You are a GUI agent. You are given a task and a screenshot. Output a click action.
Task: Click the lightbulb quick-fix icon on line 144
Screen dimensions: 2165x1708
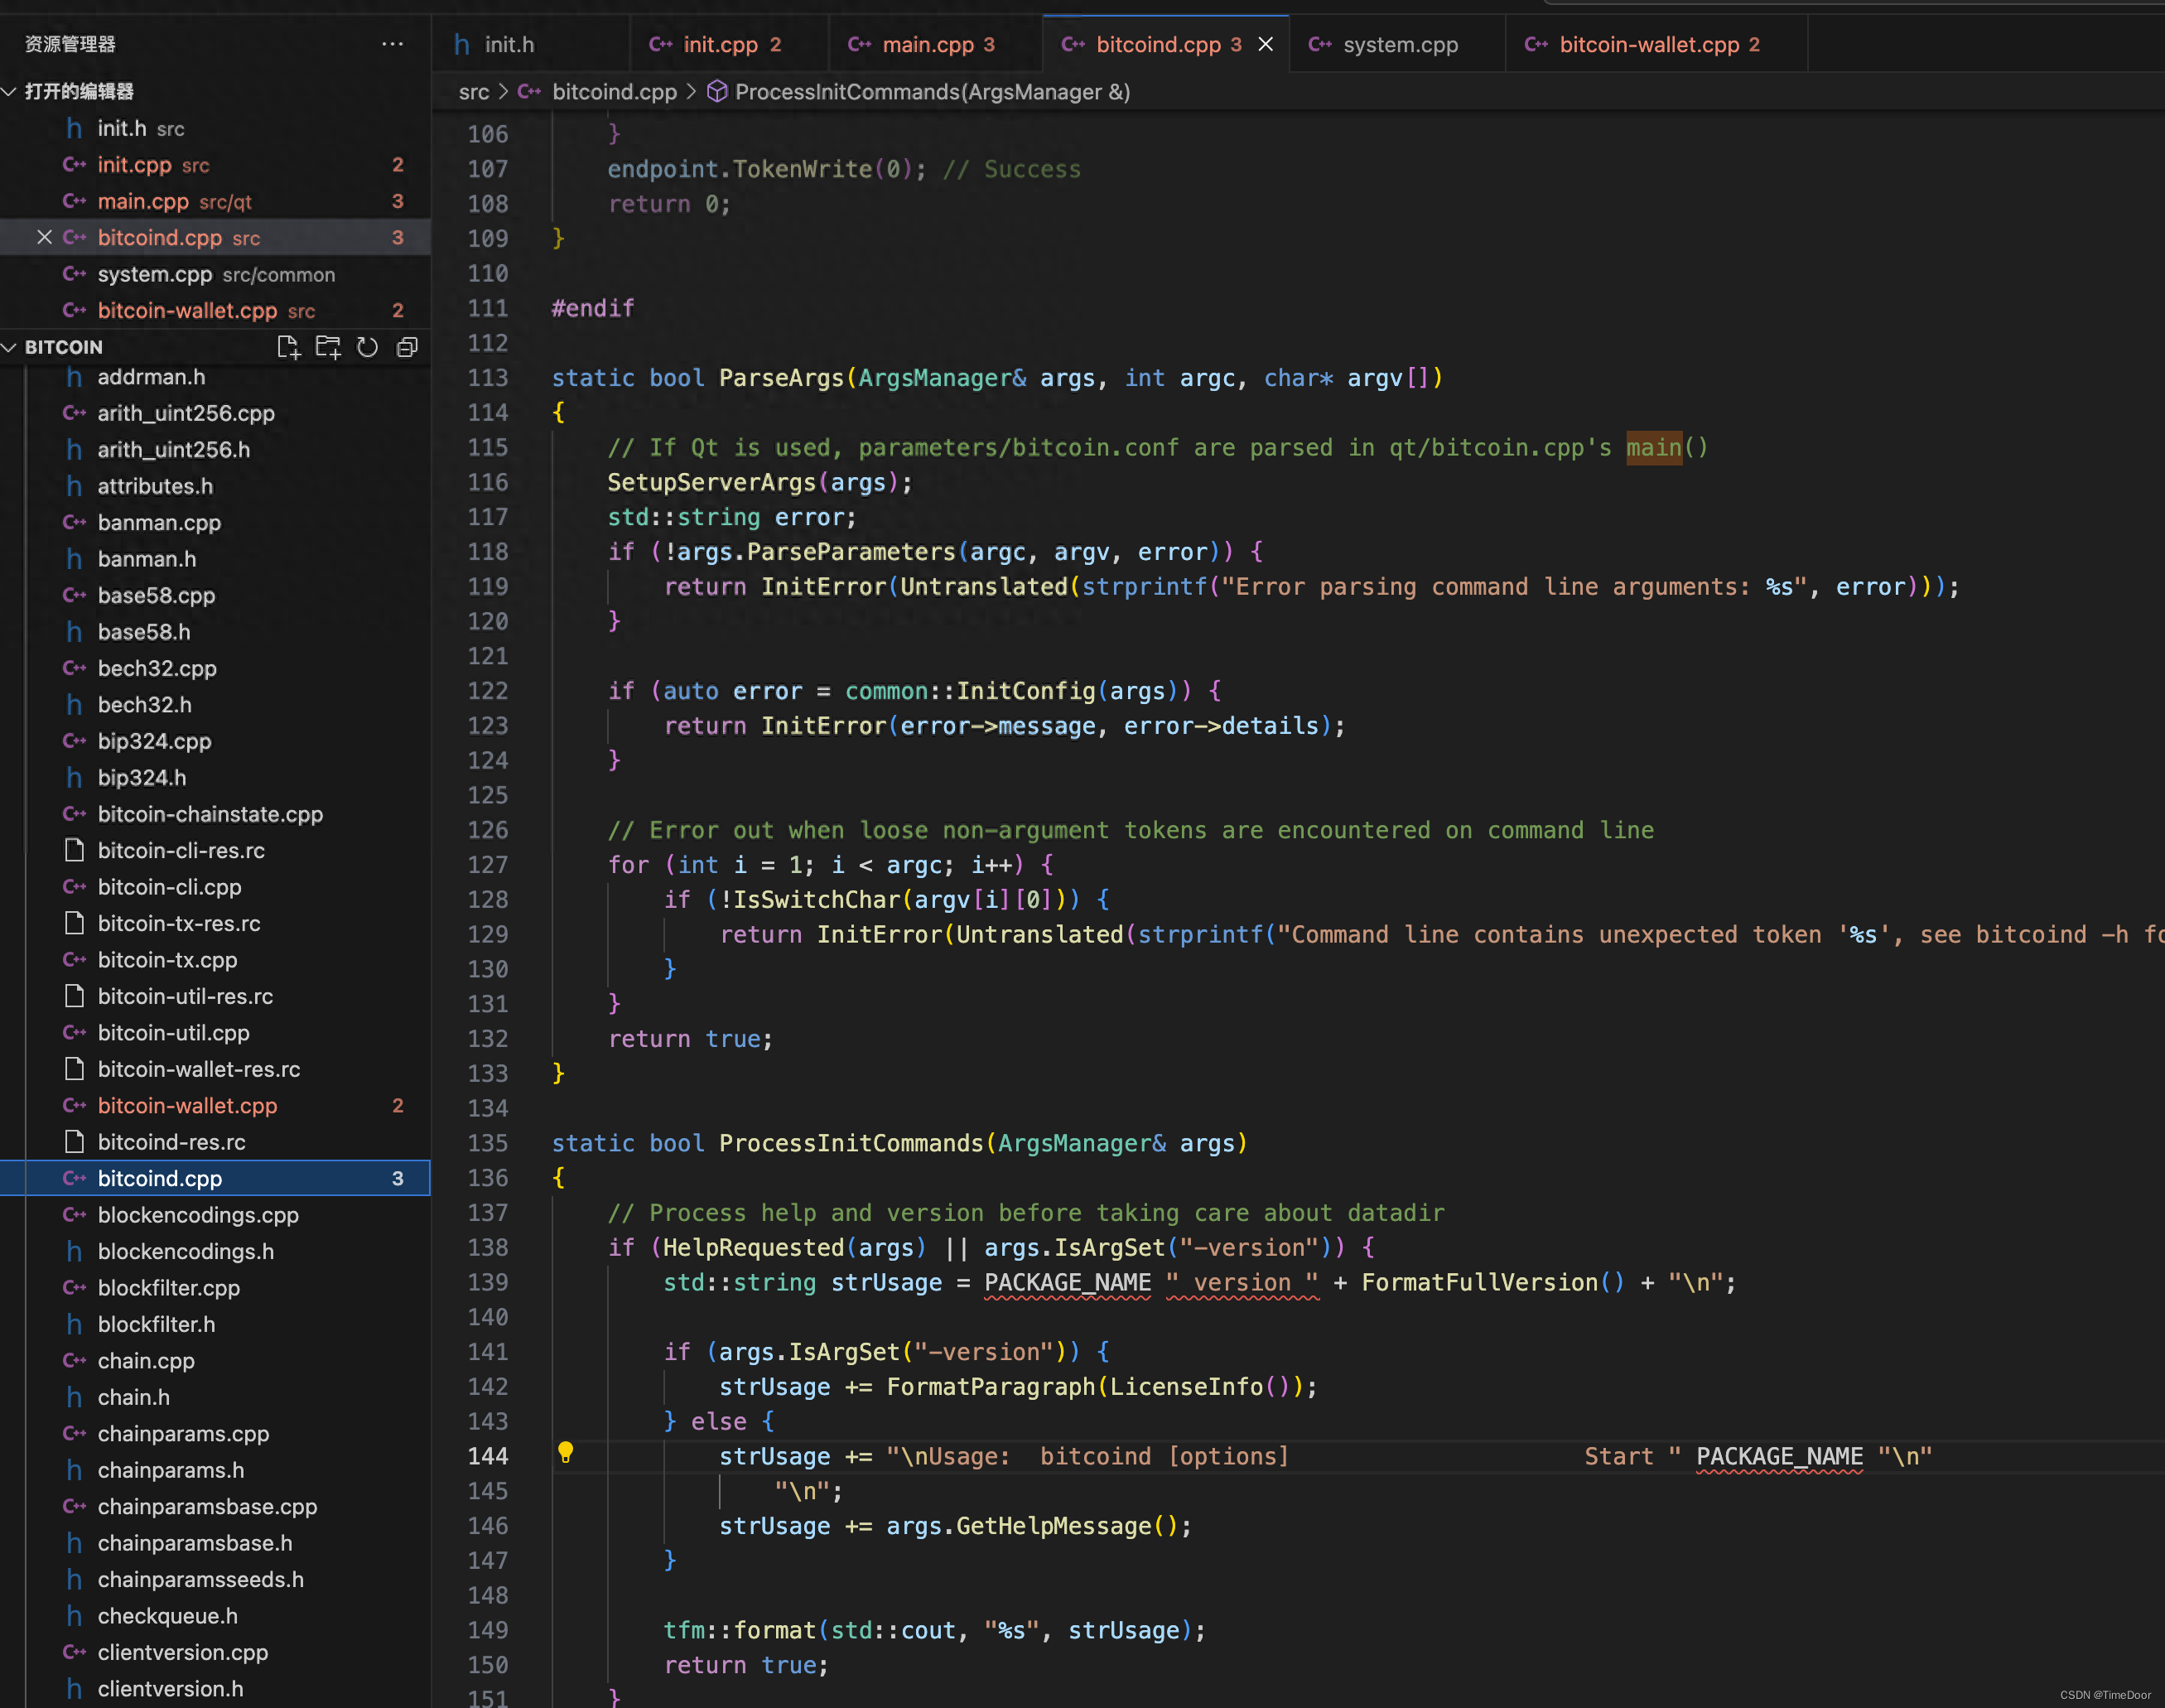coord(565,1452)
